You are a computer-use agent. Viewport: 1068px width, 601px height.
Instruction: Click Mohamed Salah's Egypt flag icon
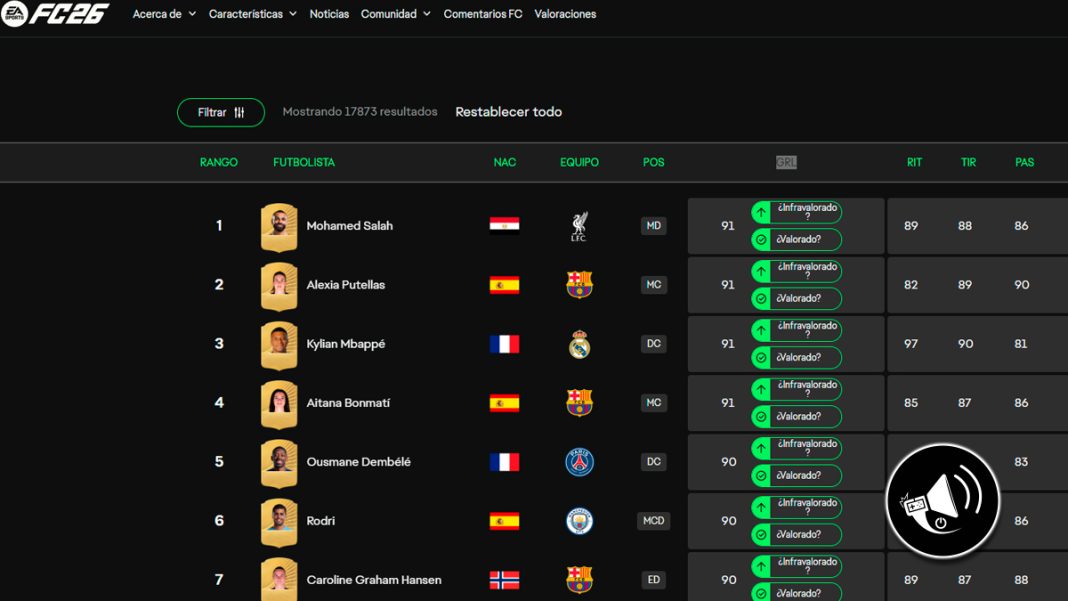pos(505,226)
